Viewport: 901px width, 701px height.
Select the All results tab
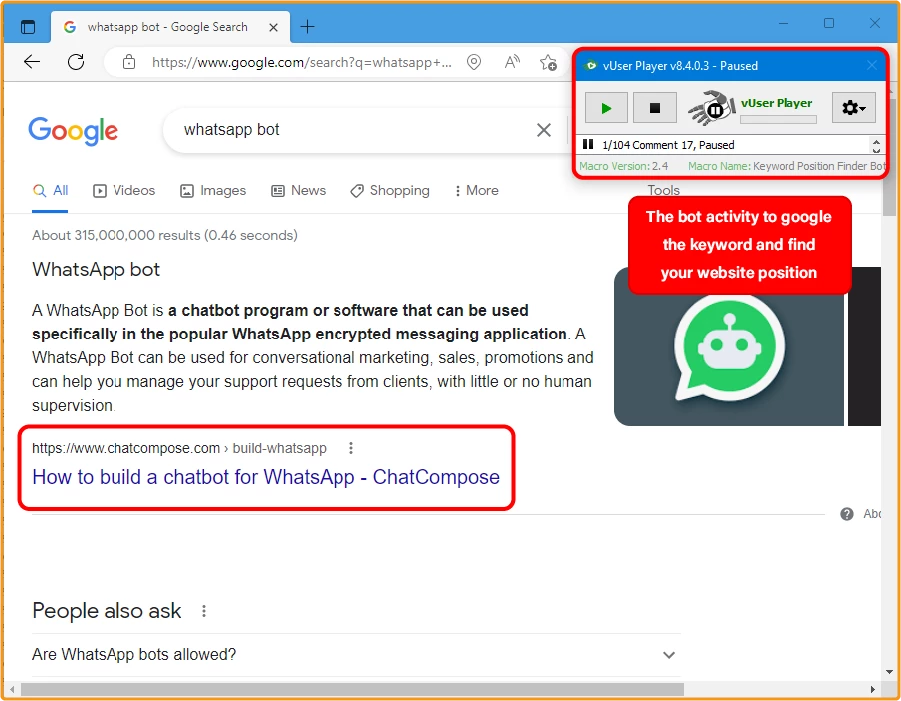coord(50,191)
